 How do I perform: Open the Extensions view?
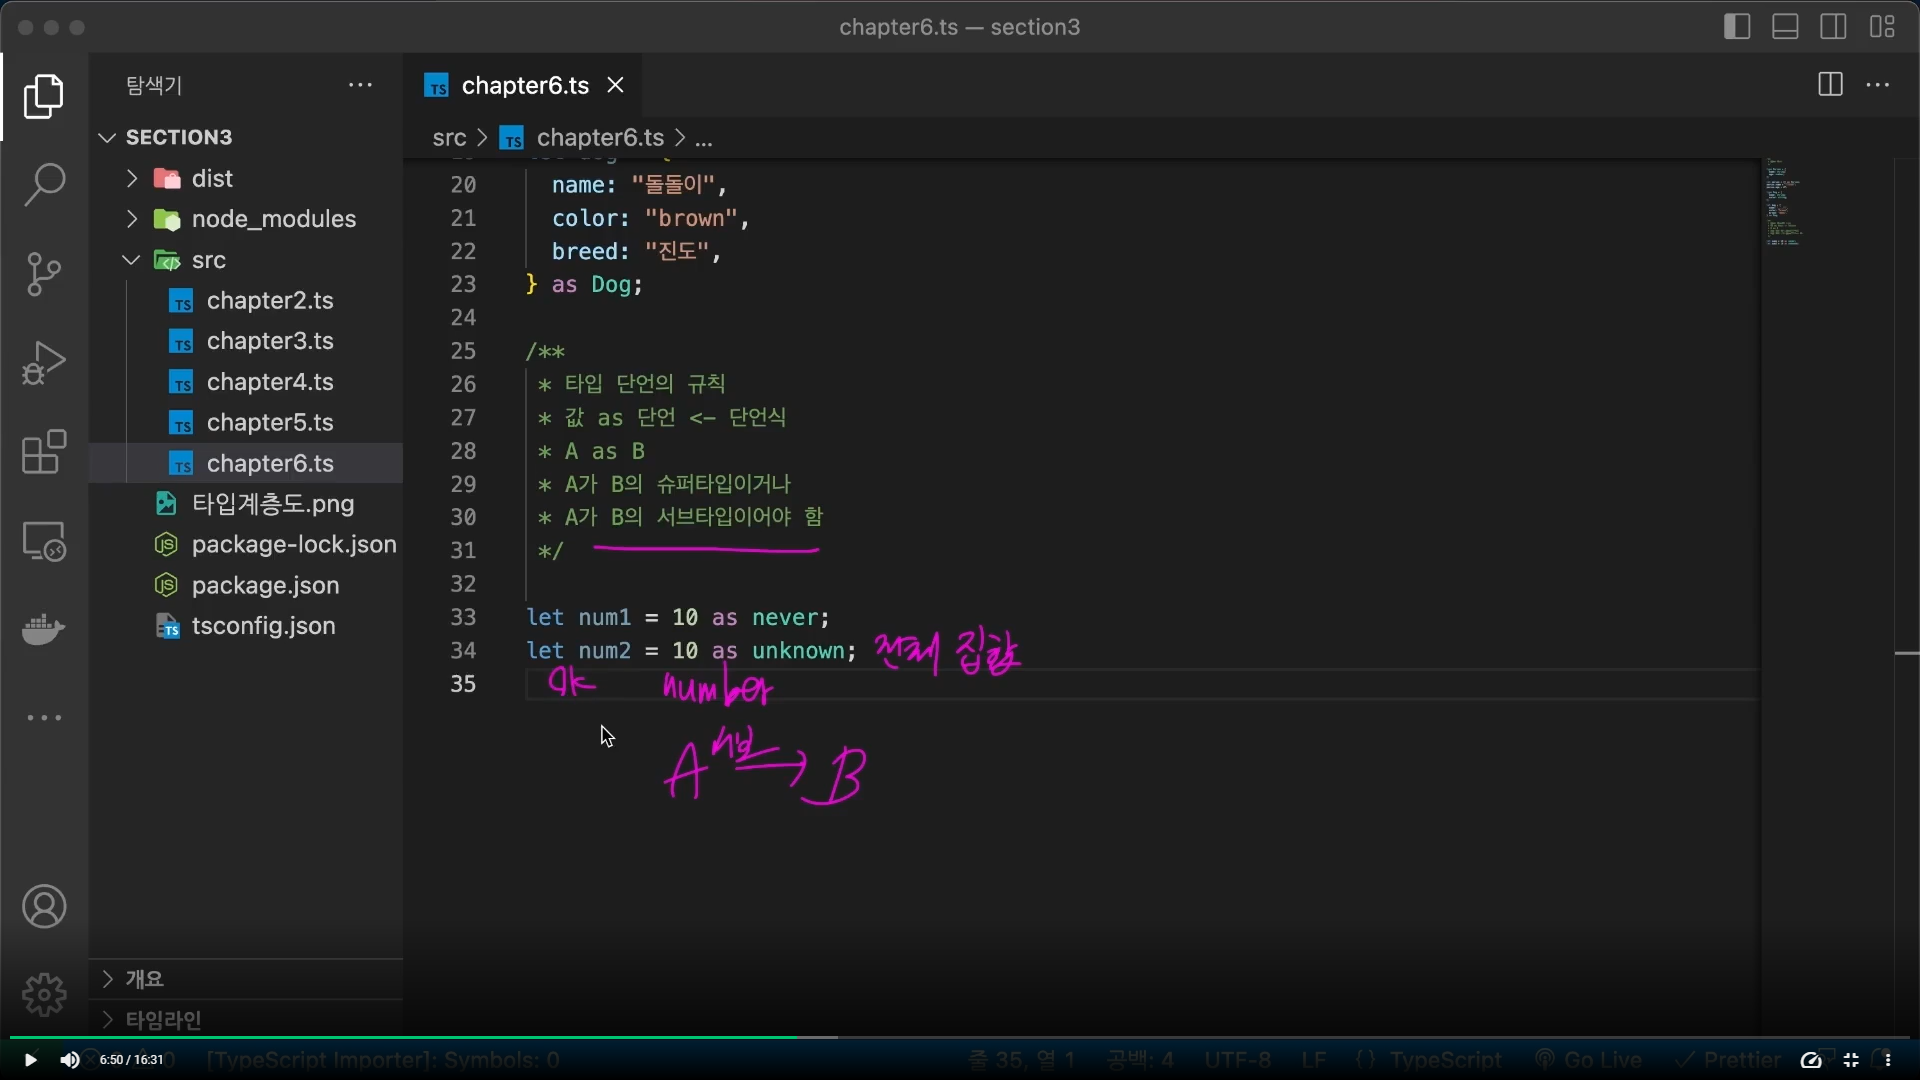click(x=44, y=453)
